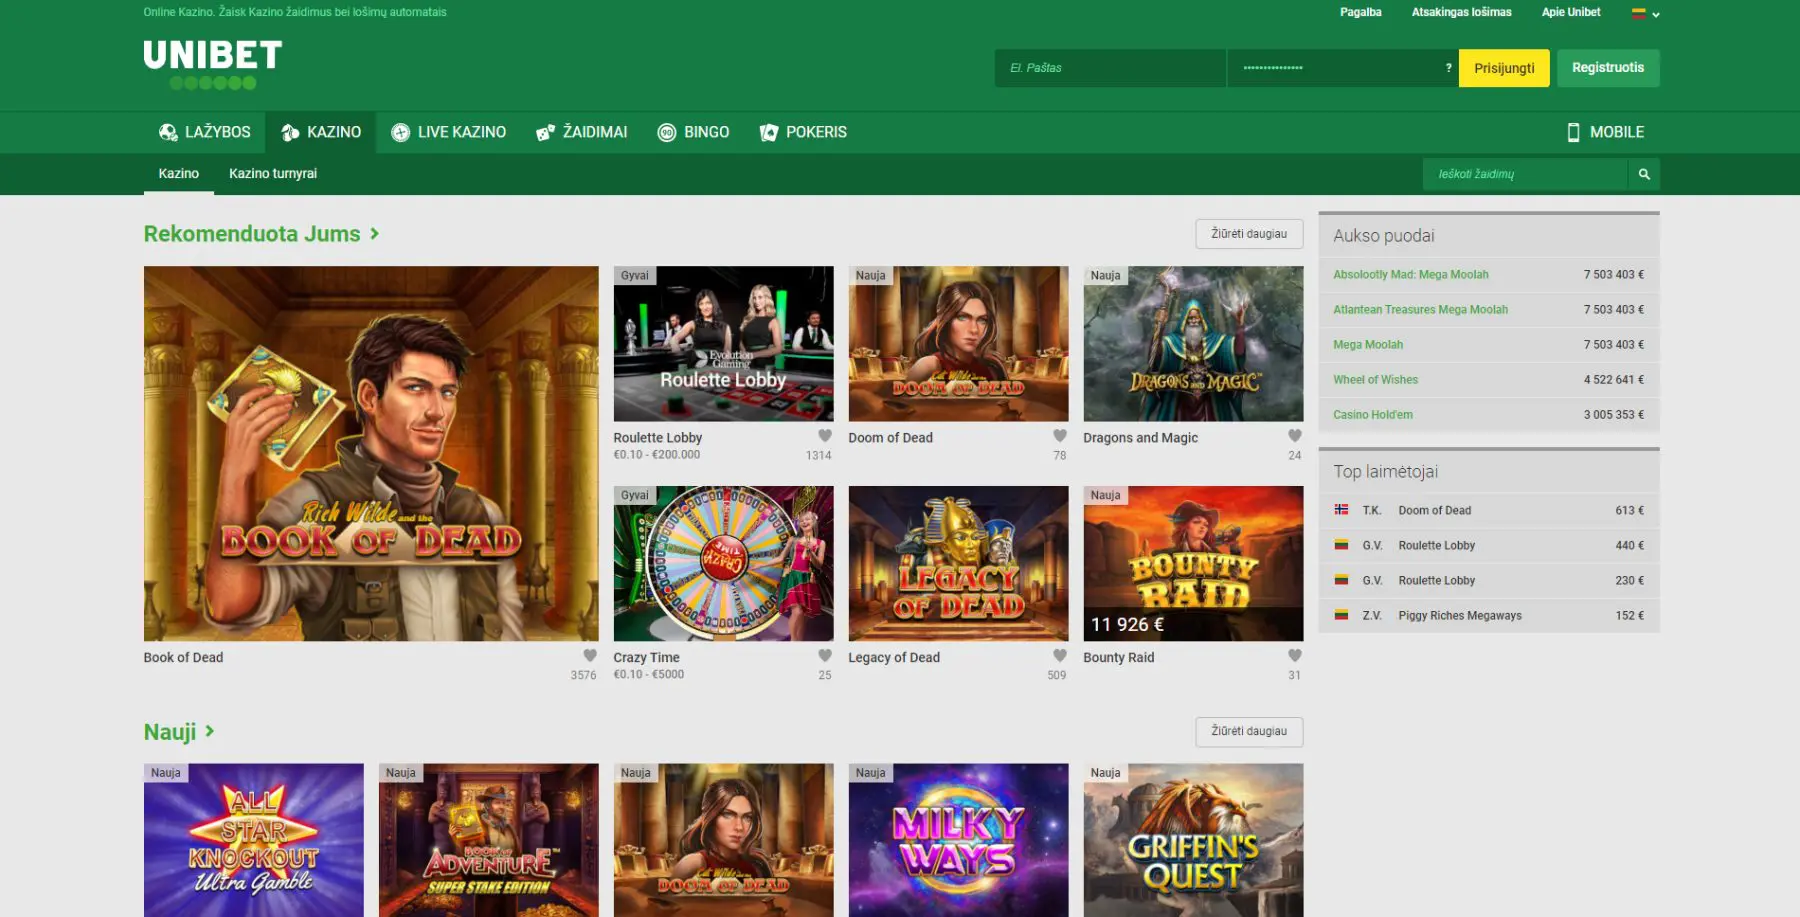Image resolution: width=1800 pixels, height=917 pixels.
Task: Click the yellow Prisijungti button
Action: (1504, 68)
